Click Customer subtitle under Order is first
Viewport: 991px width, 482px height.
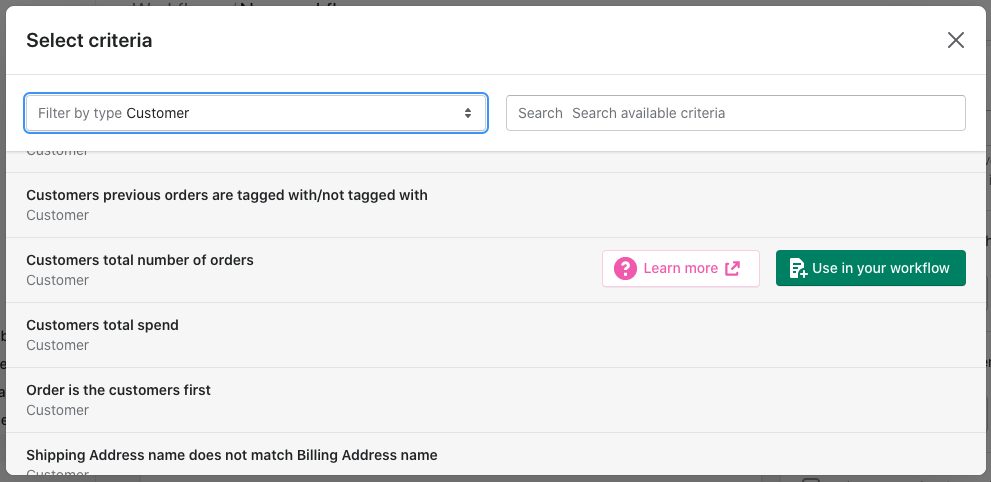tap(58, 411)
